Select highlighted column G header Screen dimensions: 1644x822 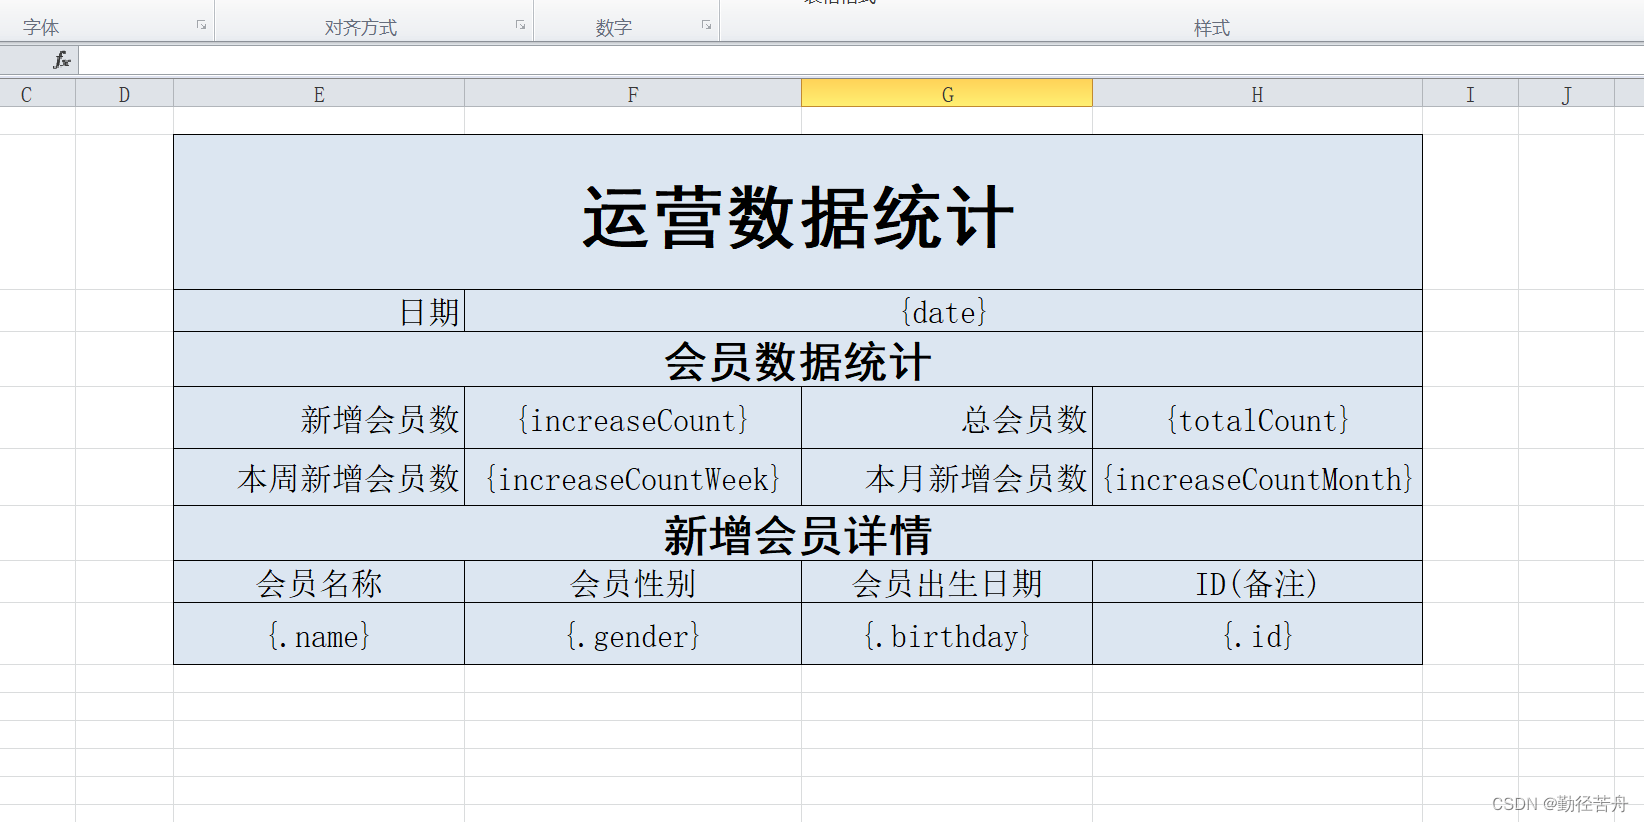click(947, 94)
